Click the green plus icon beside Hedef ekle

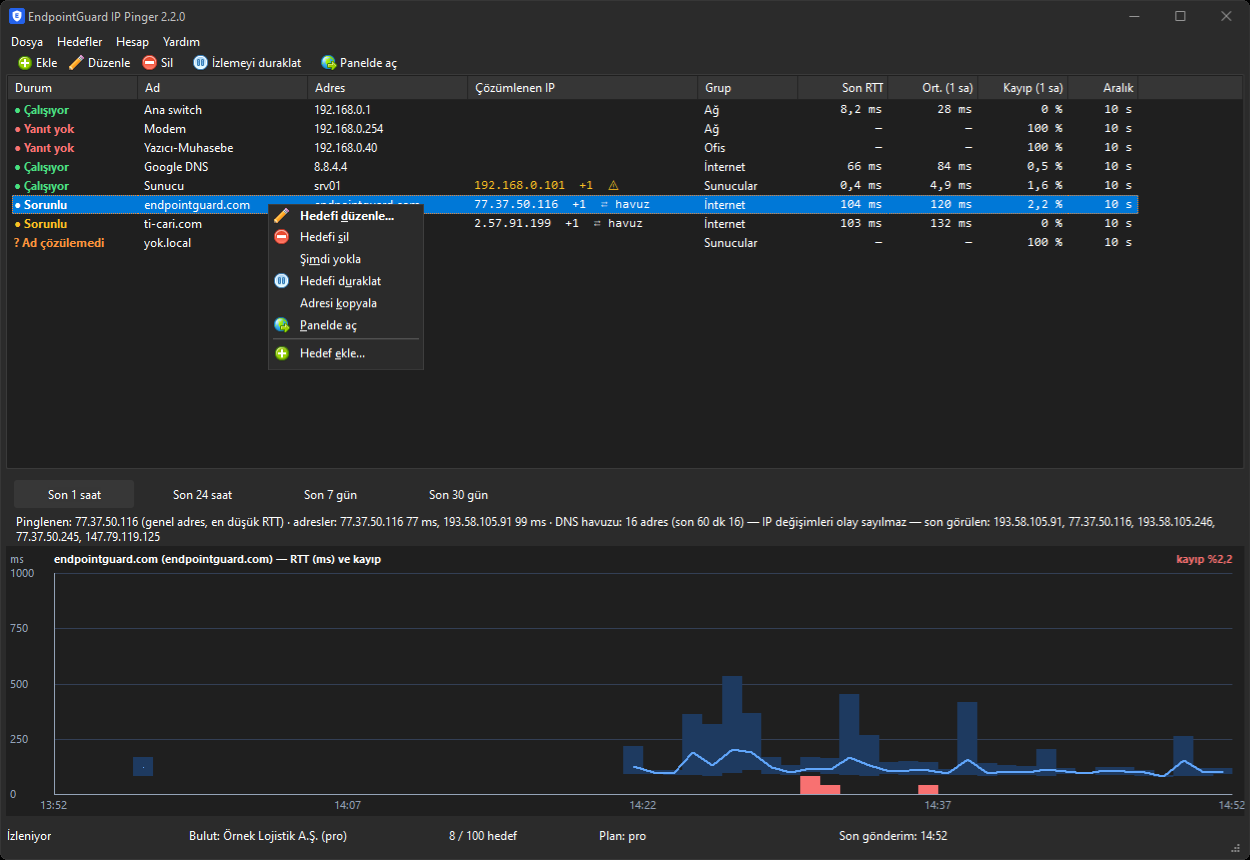(281, 353)
